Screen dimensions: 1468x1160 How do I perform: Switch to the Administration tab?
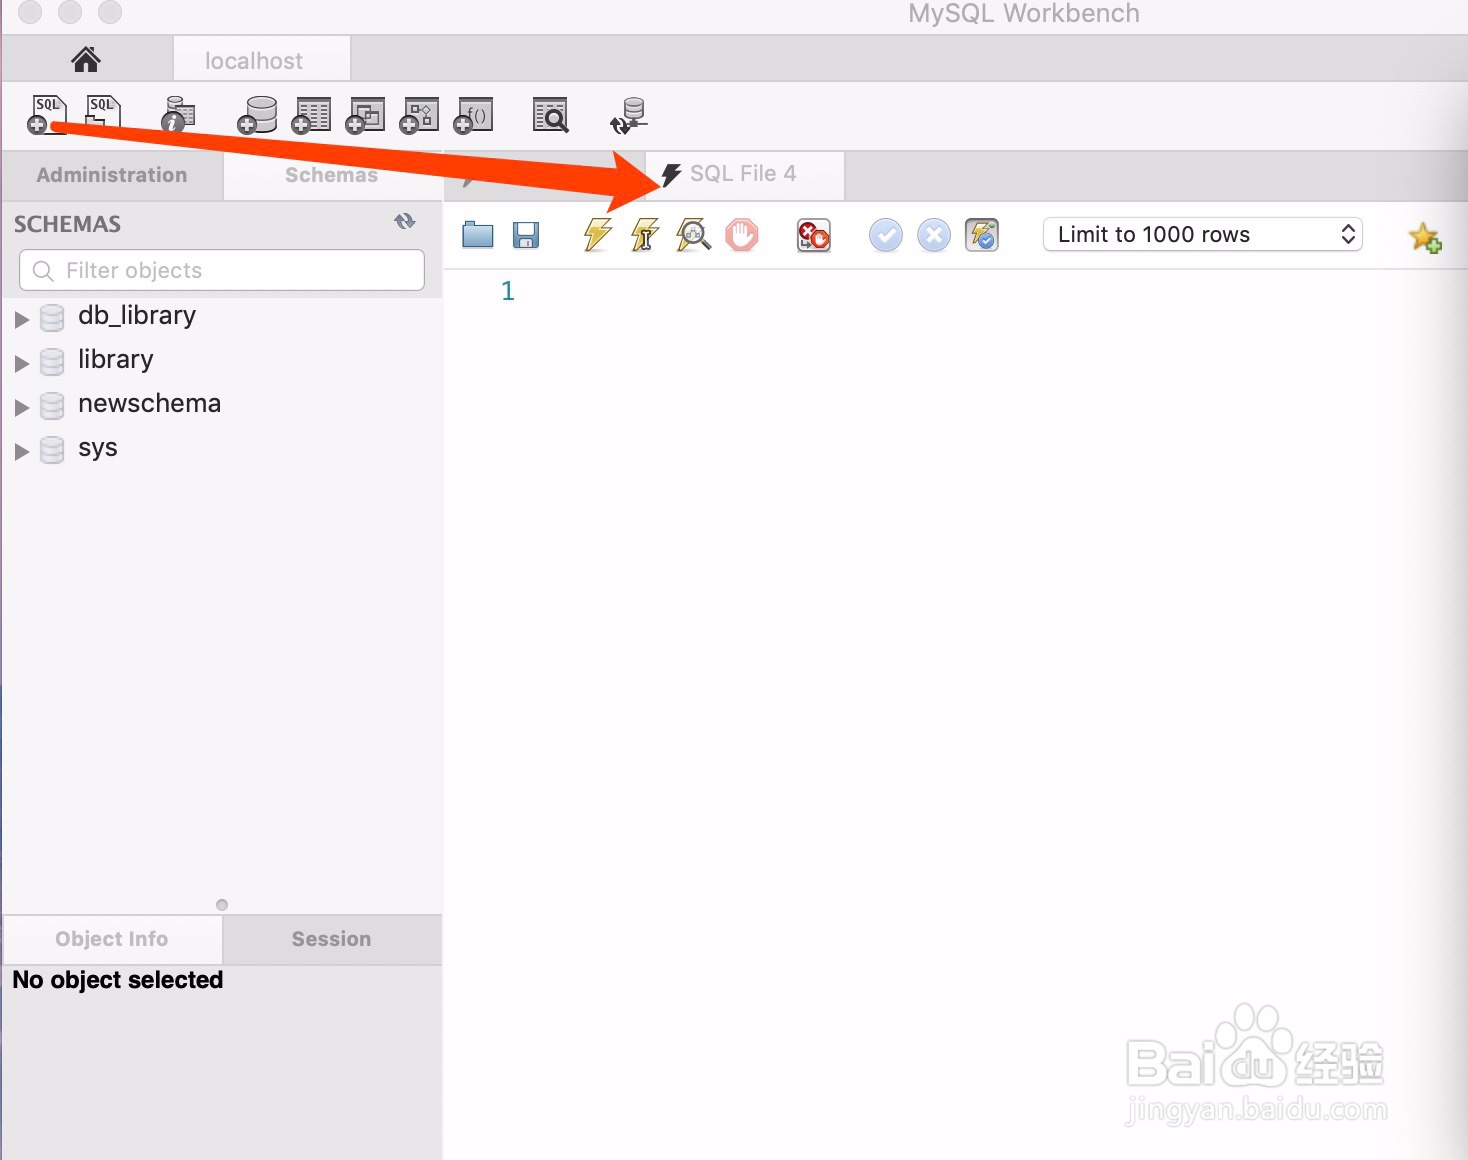coord(112,175)
